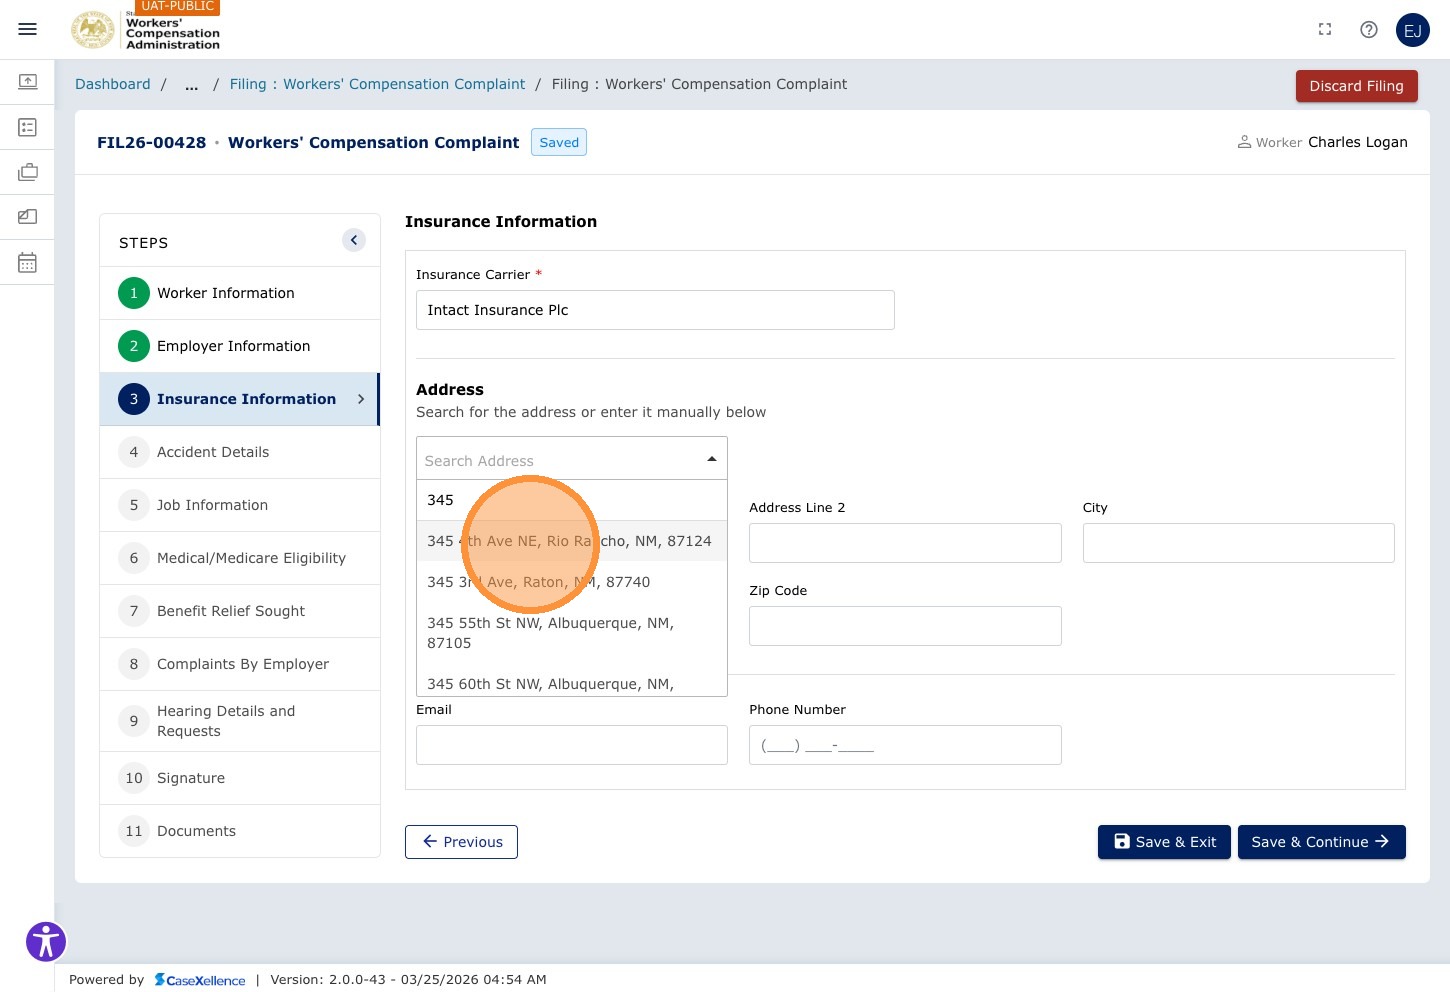Viewport: 1450px width, 992px height.
Task: Open the accessibility widget icon
Action: pyautogui.click(x=46, y=942)
